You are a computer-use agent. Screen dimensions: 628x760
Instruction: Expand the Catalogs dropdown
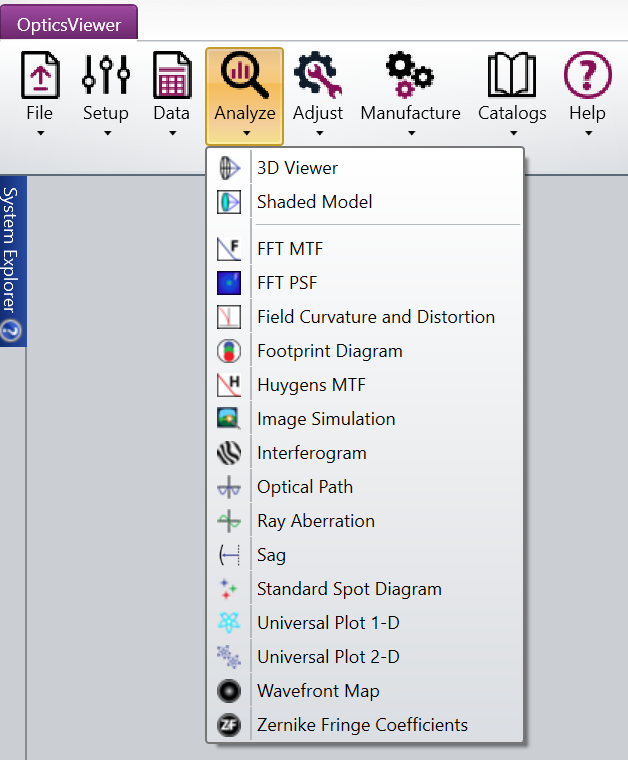click(x=512, y=96)
